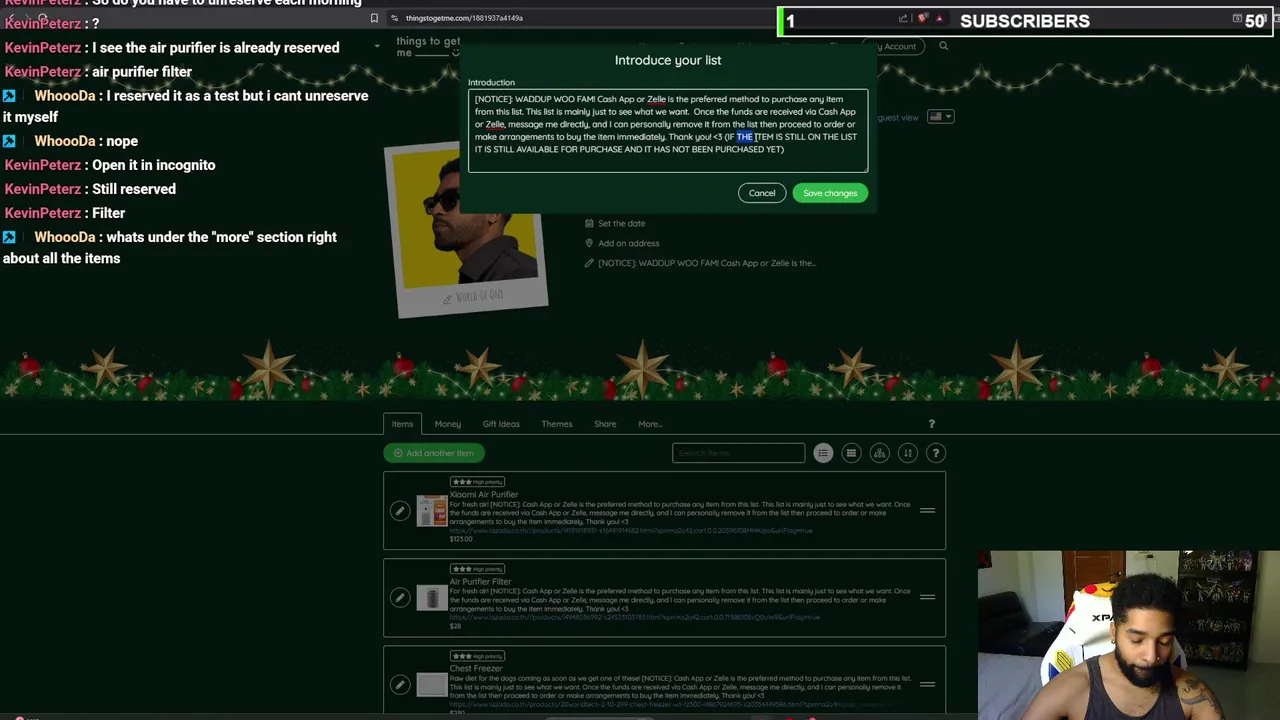Image resolution: width=1280 pixels, height=720 pixels.
Task: Cancel the Introduce your list dialog
Action: [762, 193]
